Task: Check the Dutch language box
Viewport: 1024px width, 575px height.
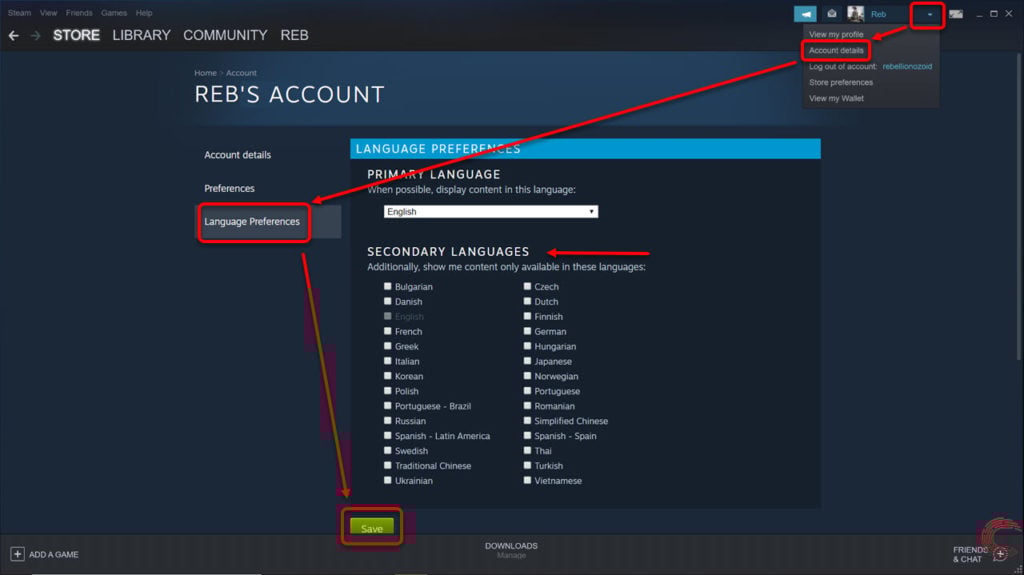Action: tap(527, 301)
